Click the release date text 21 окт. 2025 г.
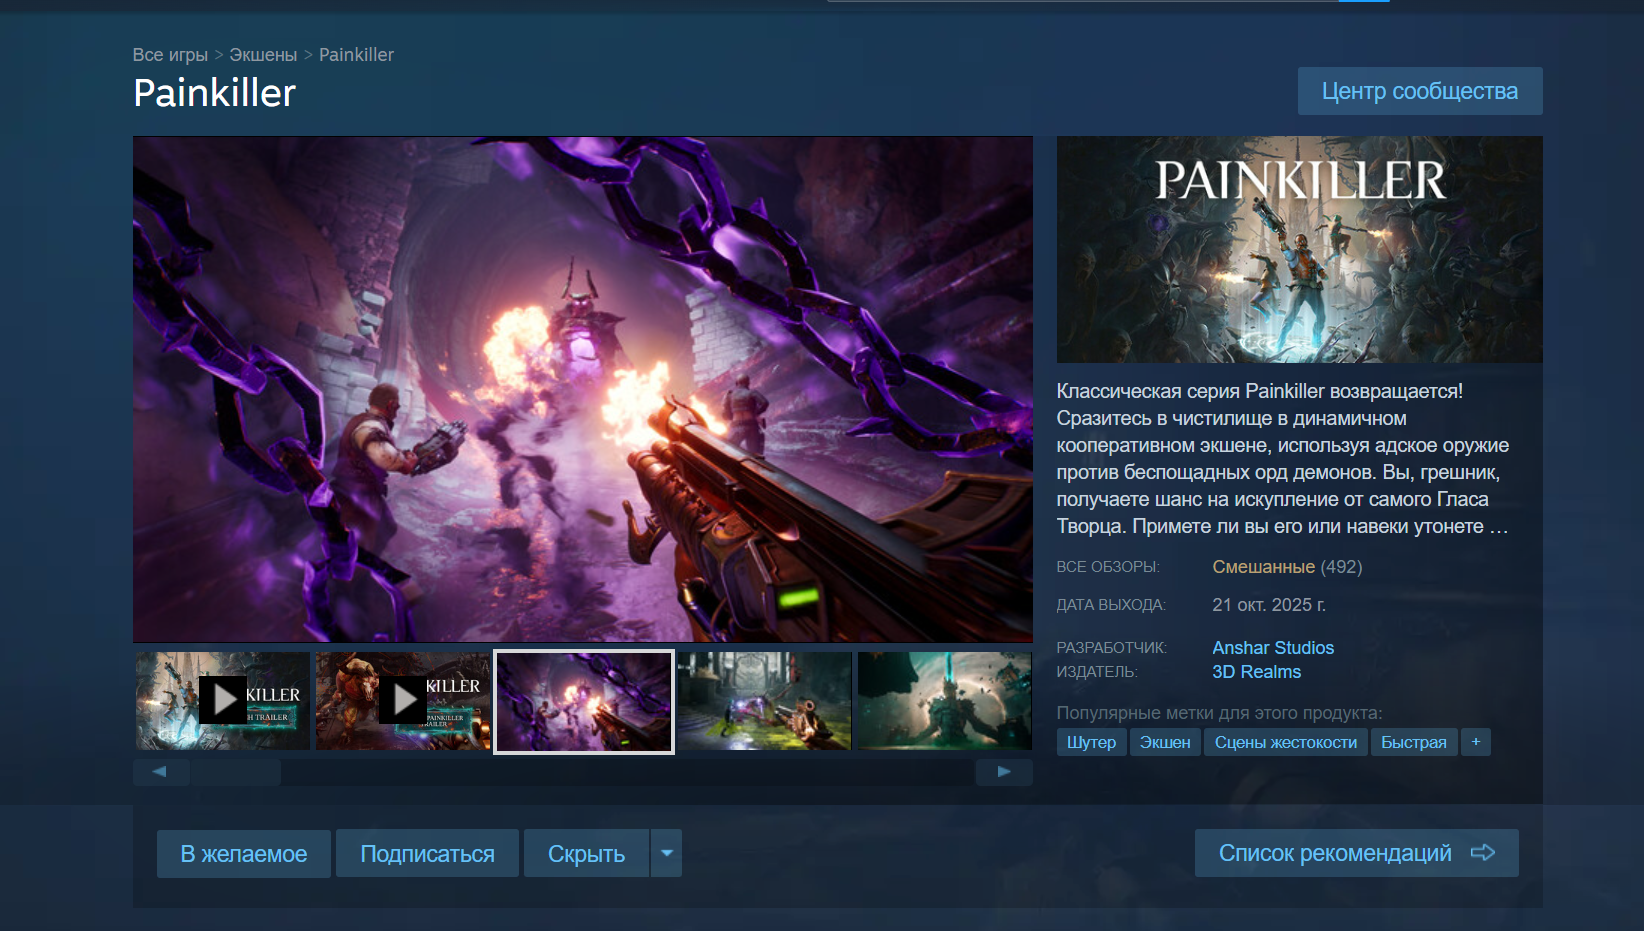The image size is (1644, 931). pyautogui.click(x=1269, y=605)
